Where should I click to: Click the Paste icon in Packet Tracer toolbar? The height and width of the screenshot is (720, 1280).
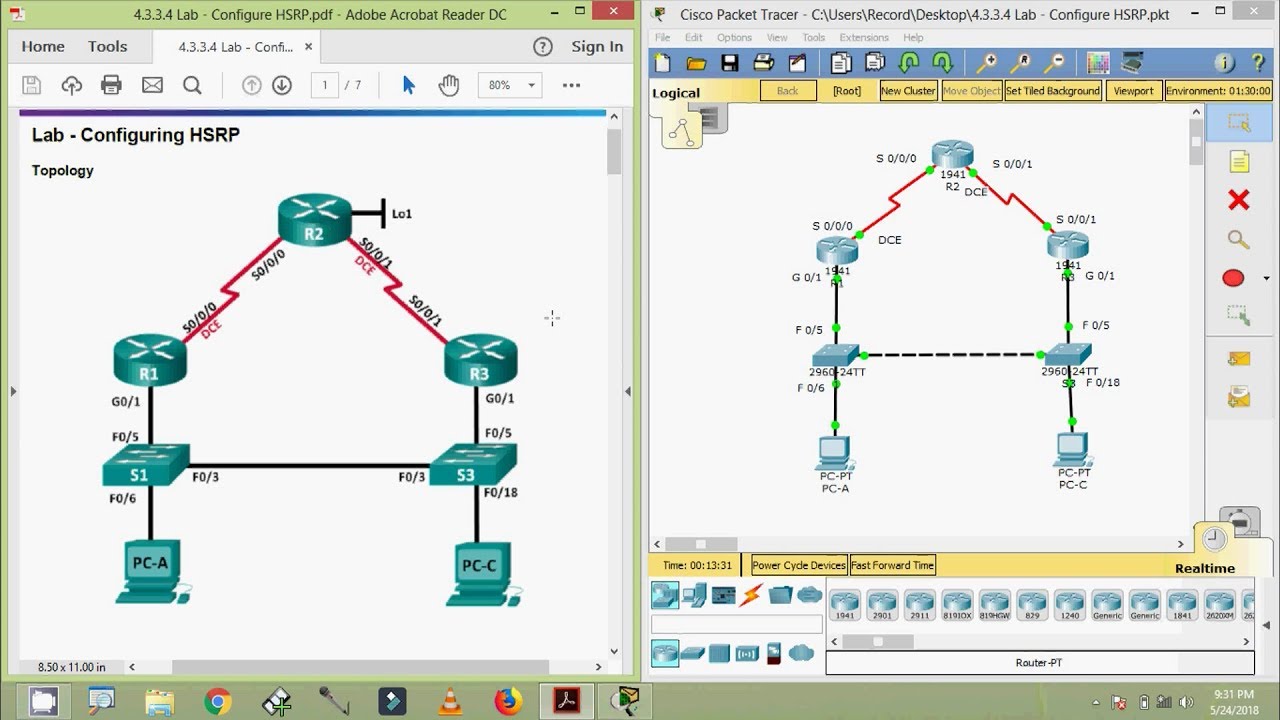pos(875,63)
